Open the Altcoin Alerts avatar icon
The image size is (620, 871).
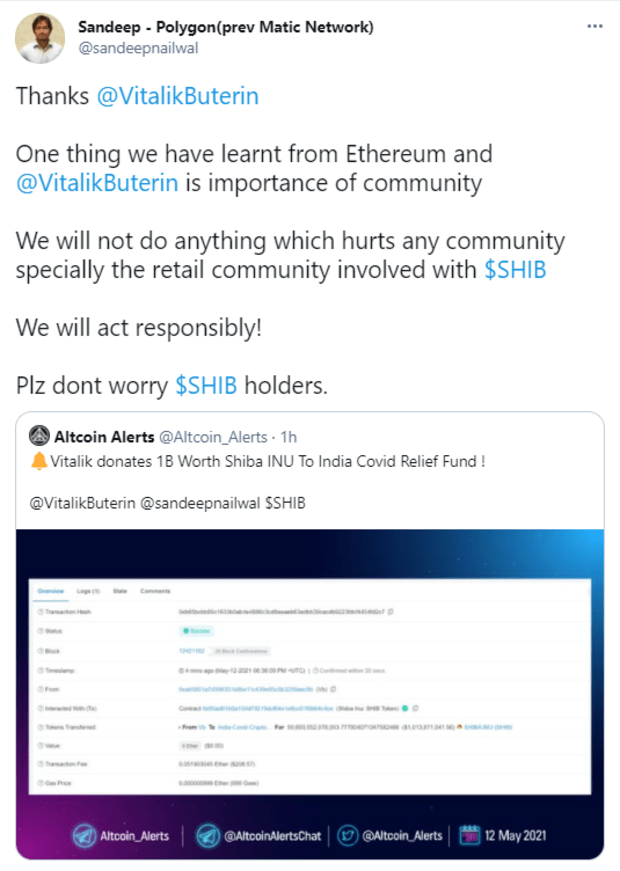coord(40,437)
